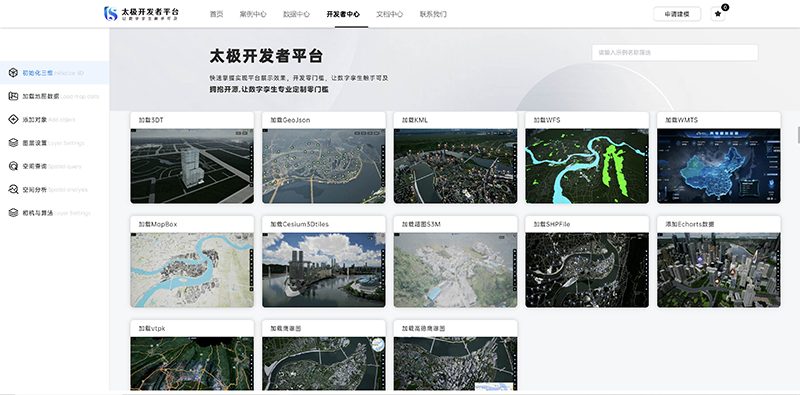
Task: Open the 联系我们 nav tab
Action: pos(433,14)
